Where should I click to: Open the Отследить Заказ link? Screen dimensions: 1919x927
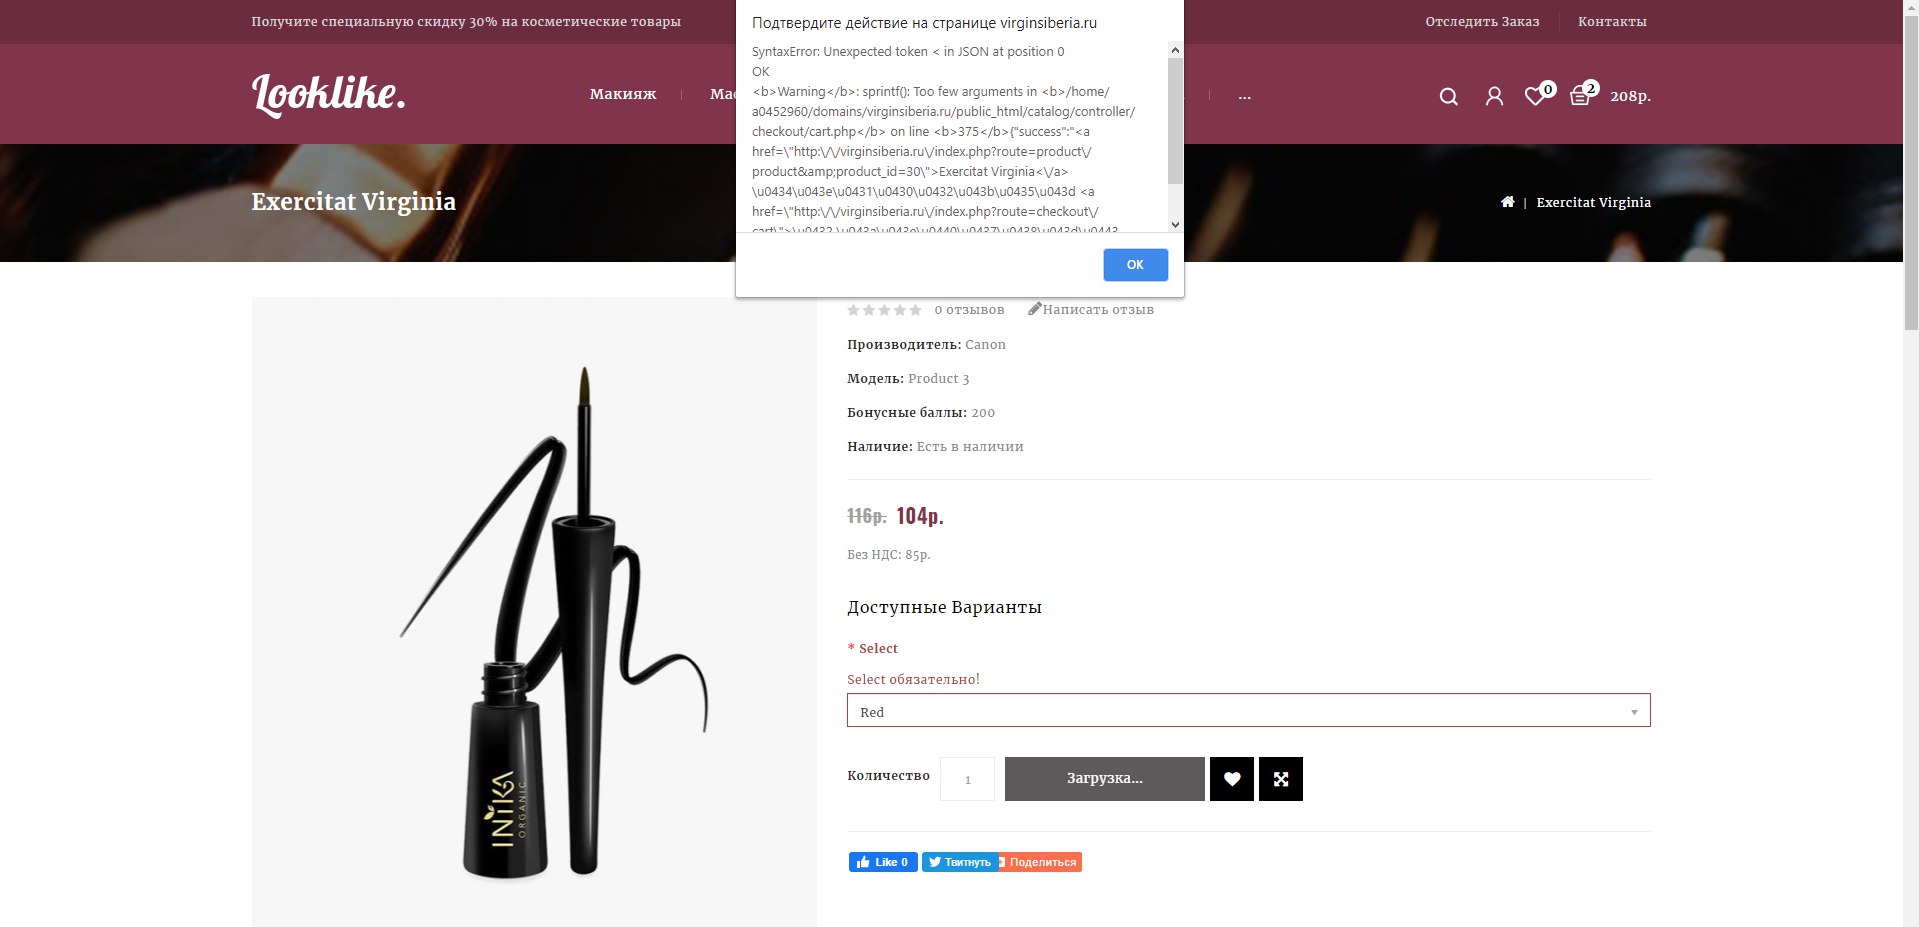coord(1482,22)
